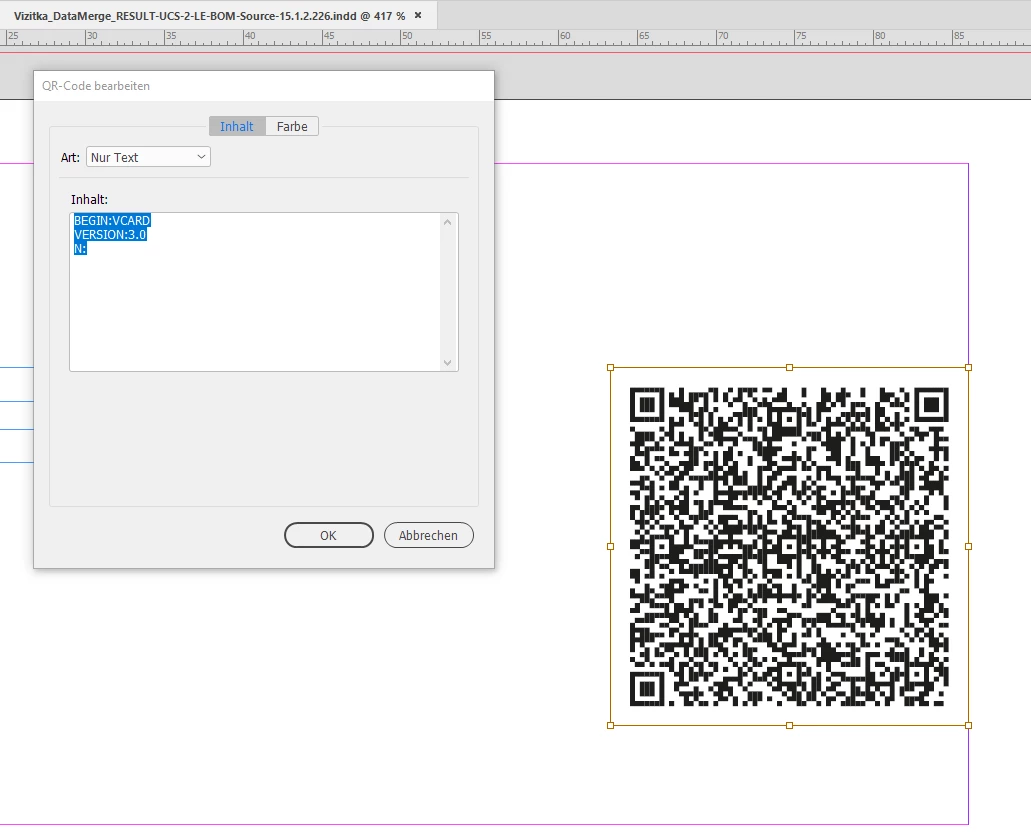Select the Inhalt tab
1031x838 pixels.
point(237,126)
